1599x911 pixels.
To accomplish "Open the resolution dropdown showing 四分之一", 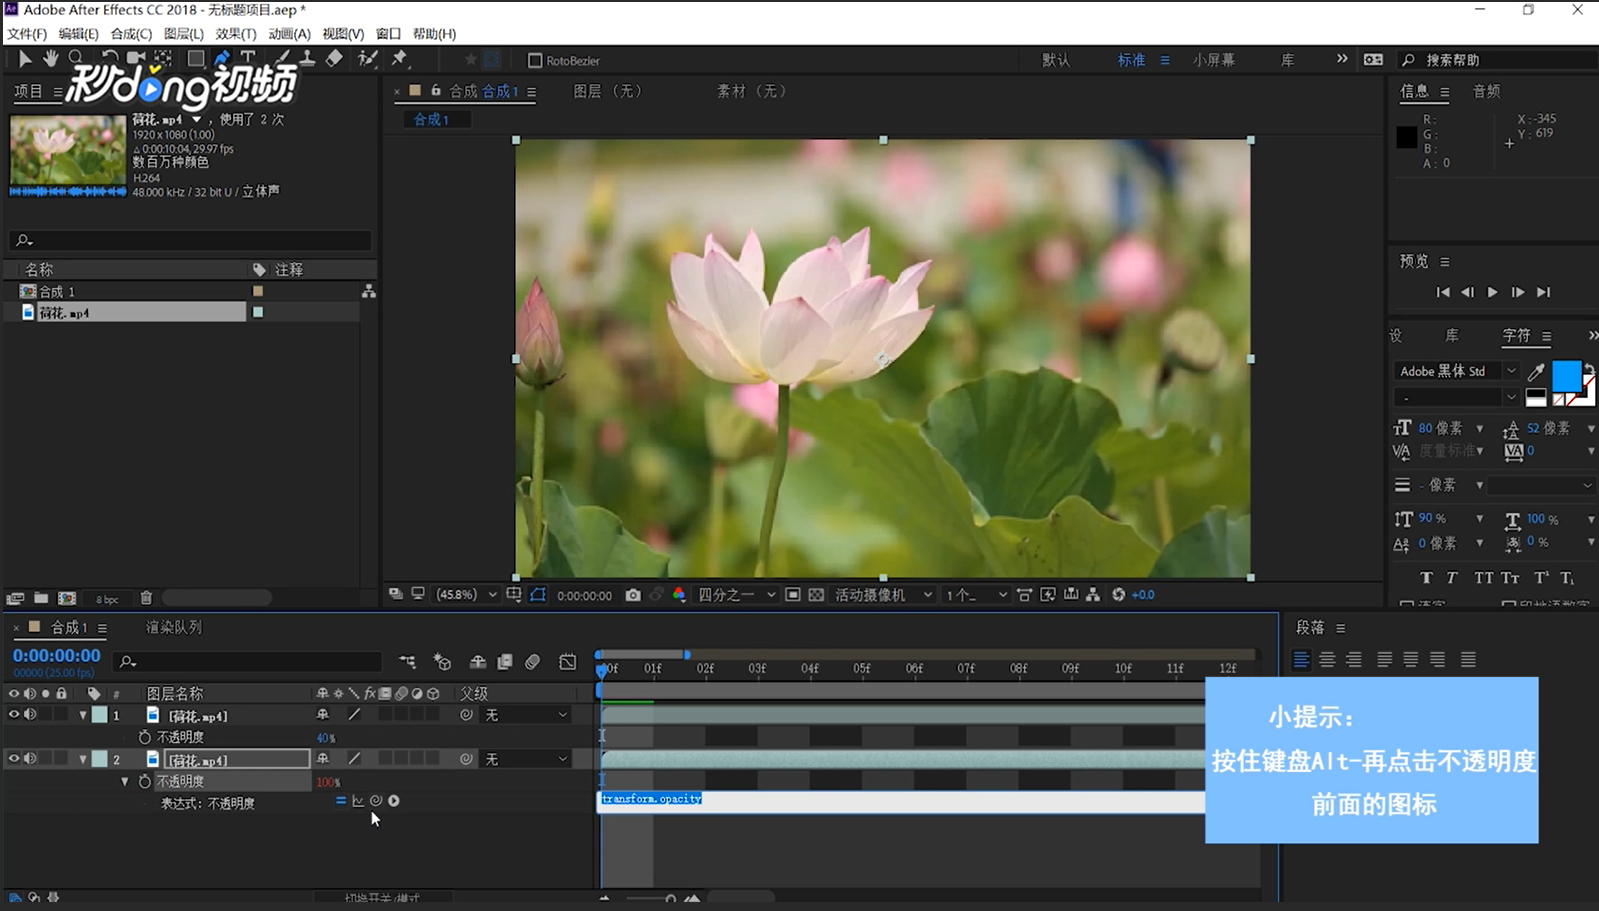I will tap(736, 595).
